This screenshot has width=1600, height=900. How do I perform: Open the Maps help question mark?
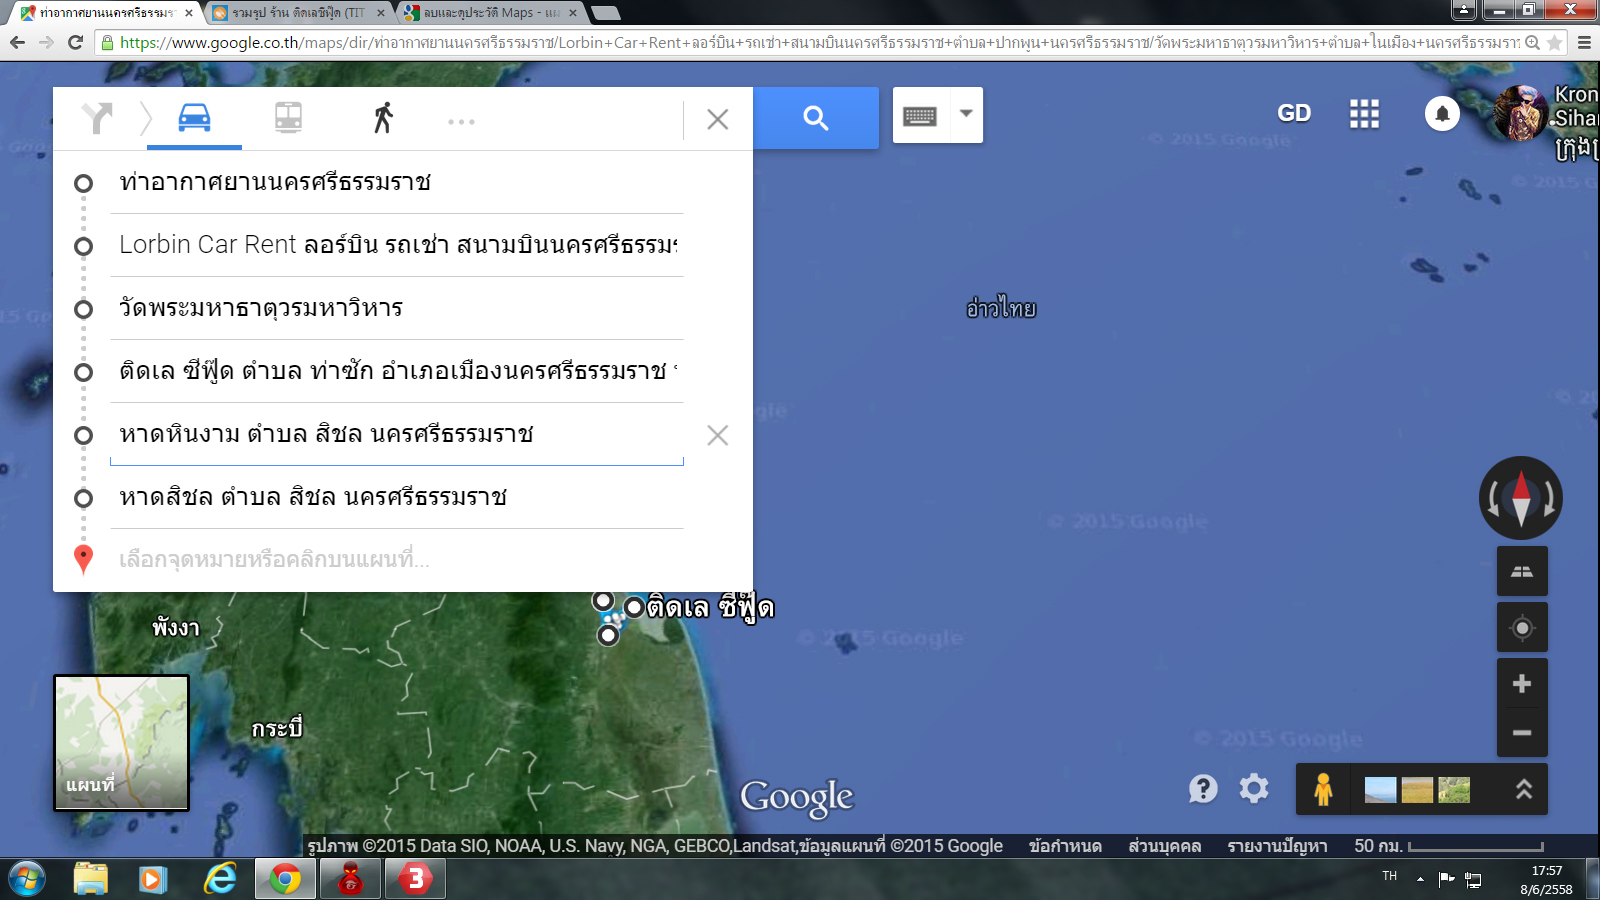(1203, 789)
